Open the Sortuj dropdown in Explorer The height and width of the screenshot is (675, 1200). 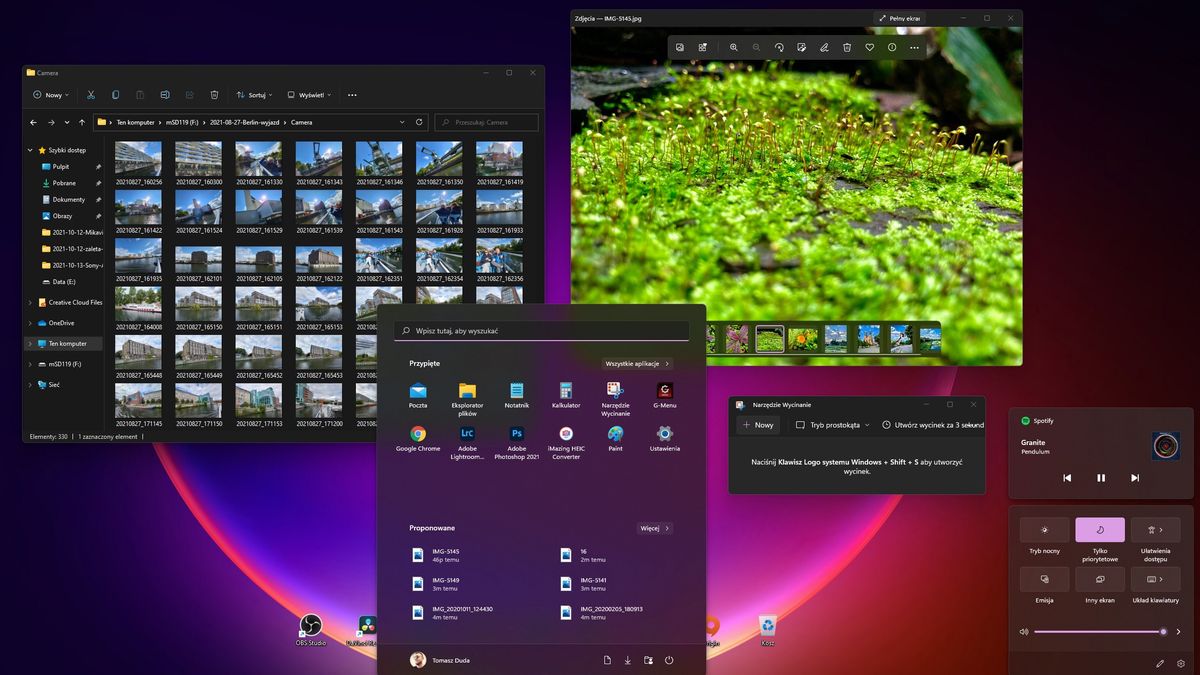(254, 95)
